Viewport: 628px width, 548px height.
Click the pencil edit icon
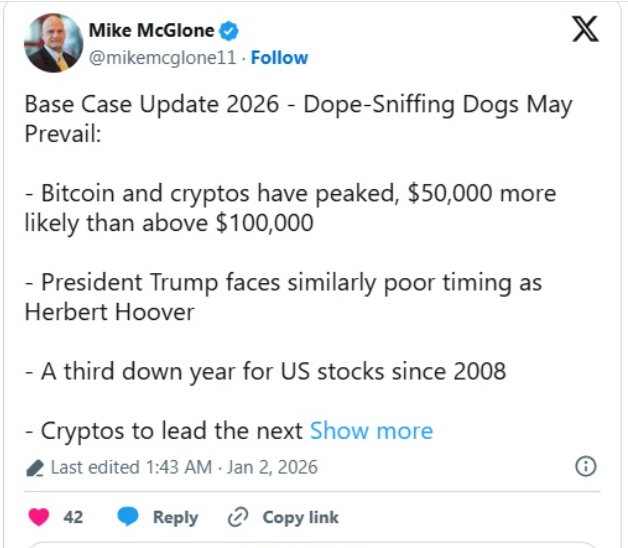(35, 467)
